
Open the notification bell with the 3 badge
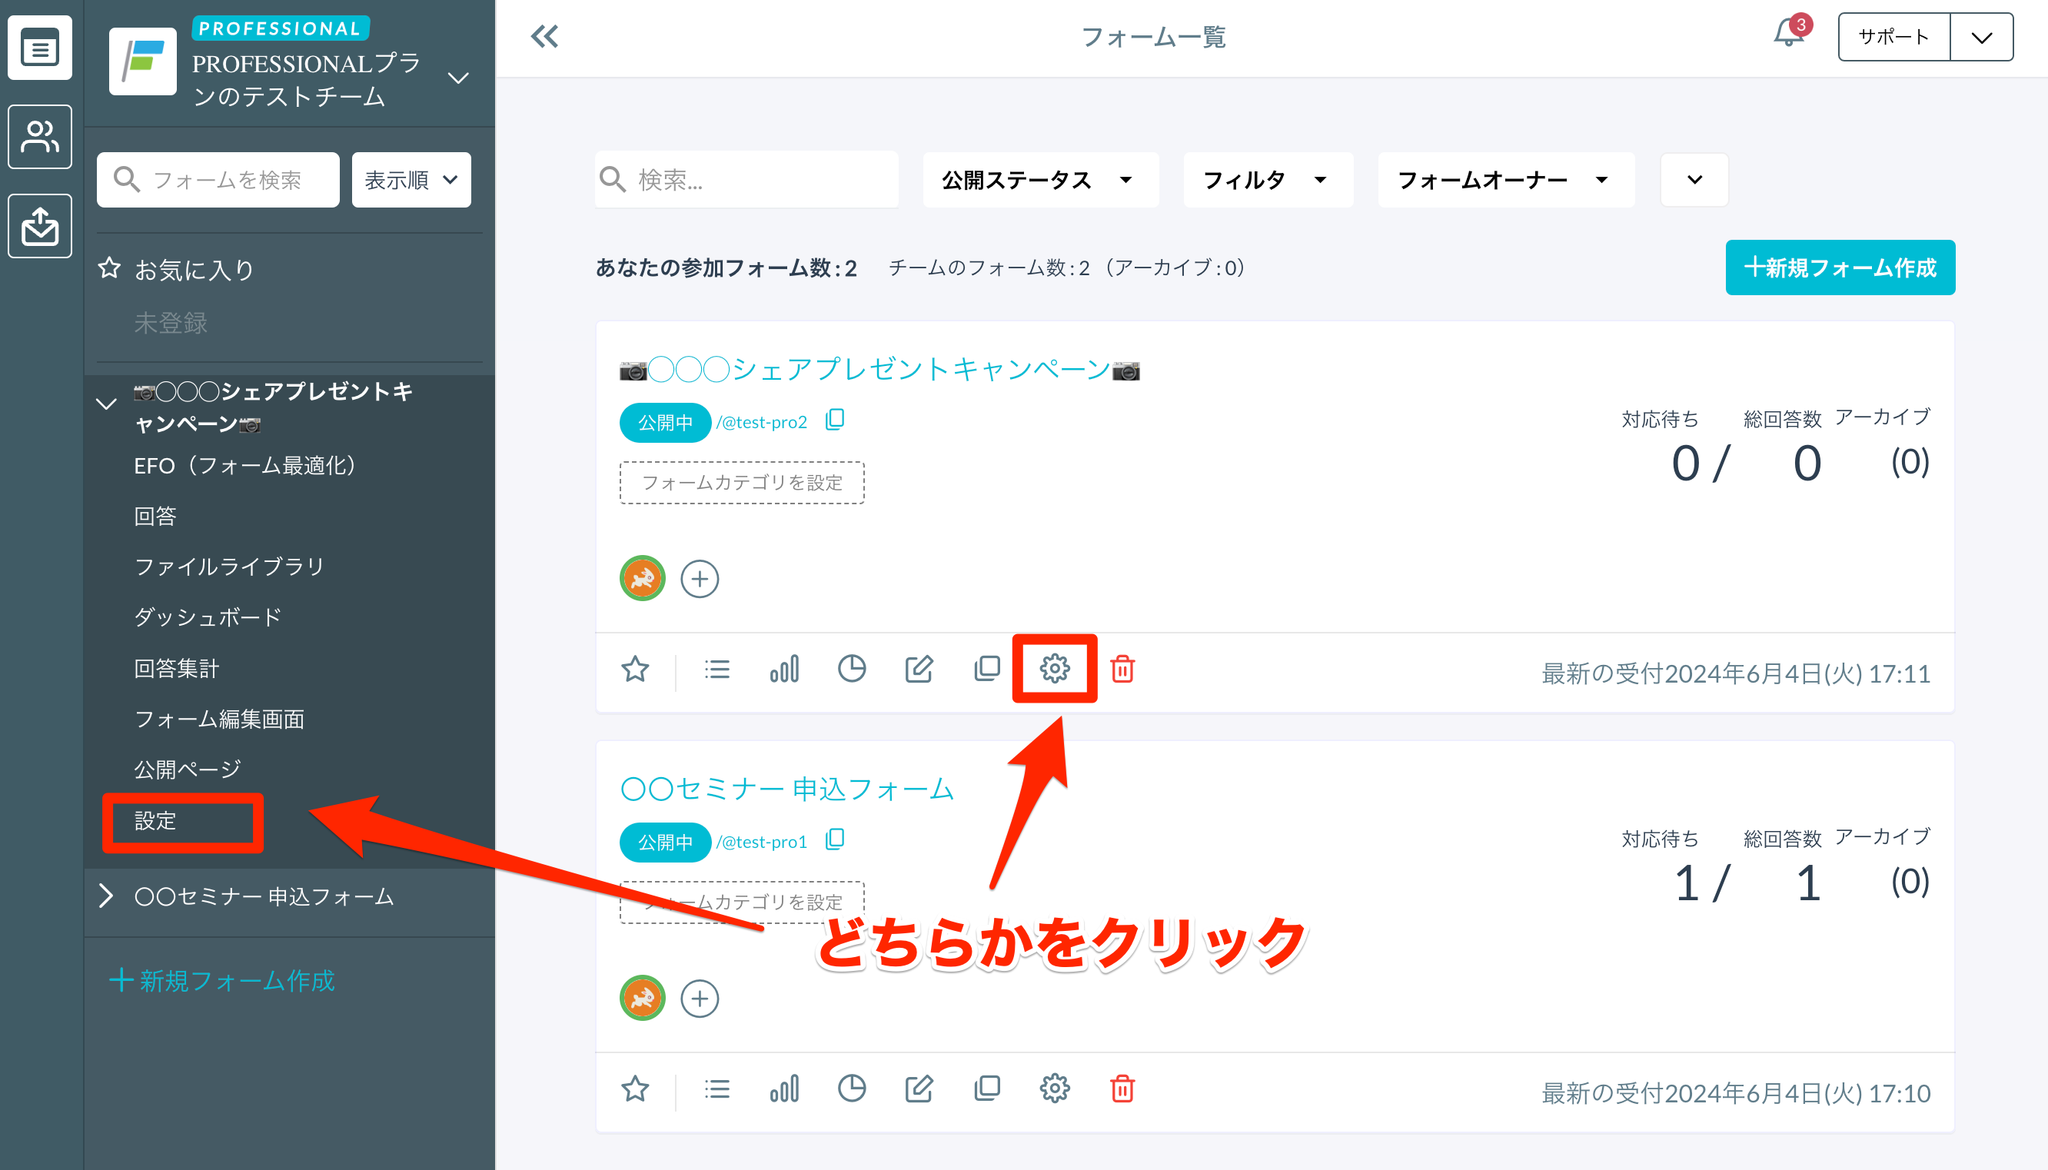pos(1788,35)
